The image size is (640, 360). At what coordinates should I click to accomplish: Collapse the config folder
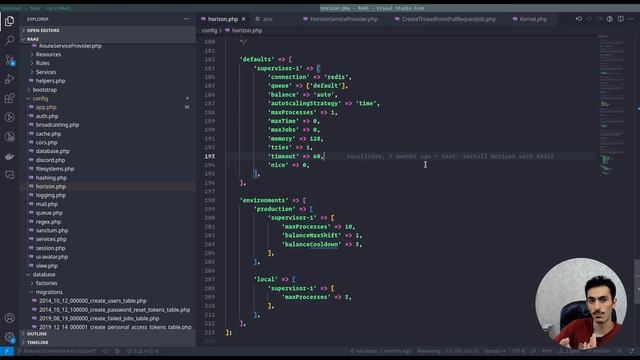coord(40,98)
